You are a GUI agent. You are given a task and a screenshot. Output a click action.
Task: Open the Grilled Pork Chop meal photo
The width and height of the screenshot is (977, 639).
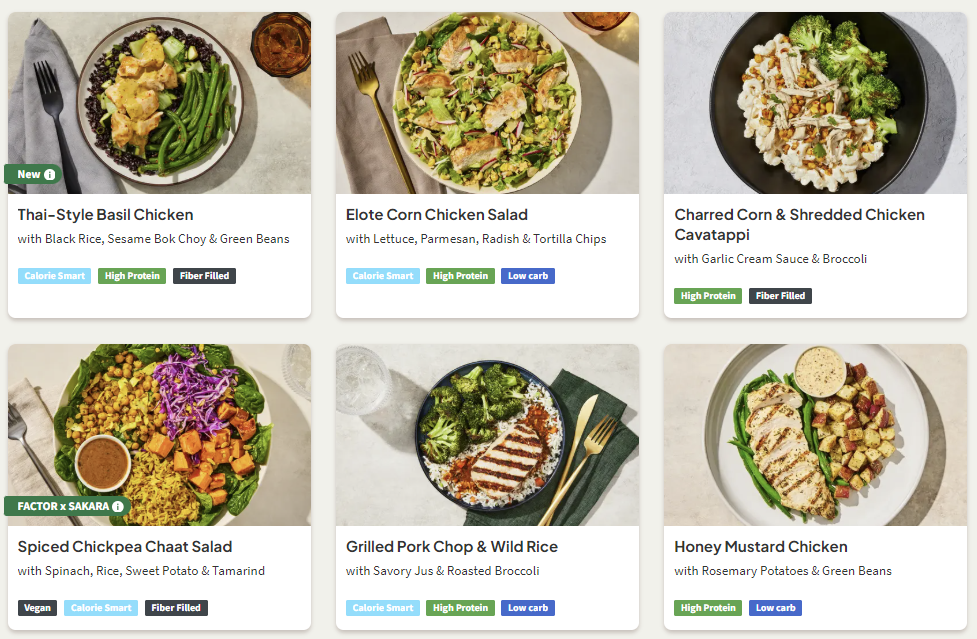click(x=487, y=434)
